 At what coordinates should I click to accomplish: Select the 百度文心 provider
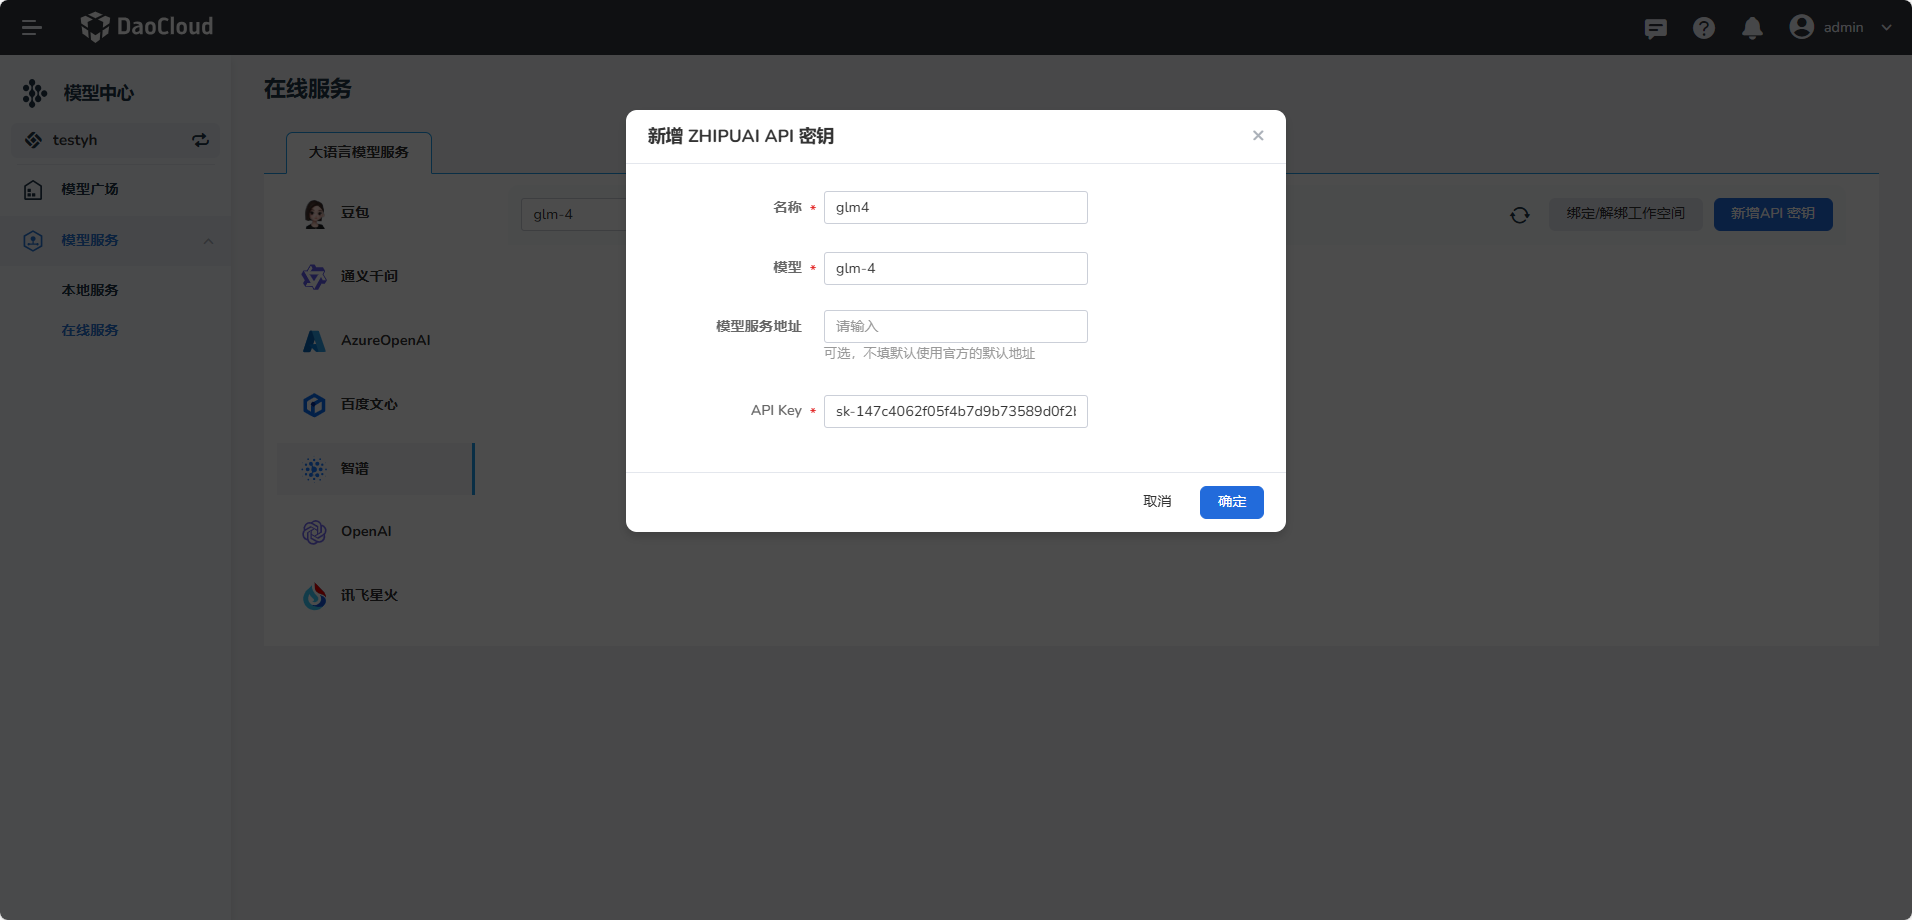point(376,405)
